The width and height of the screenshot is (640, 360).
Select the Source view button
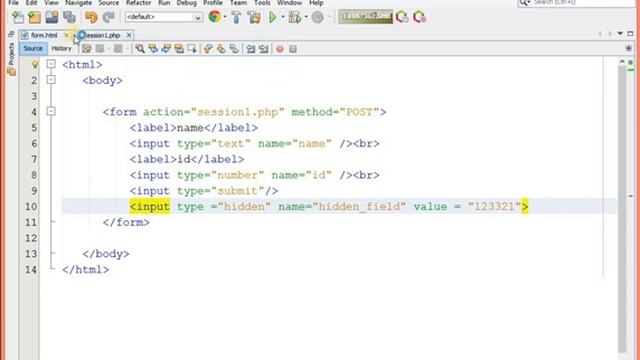click(x=33, y=49)
